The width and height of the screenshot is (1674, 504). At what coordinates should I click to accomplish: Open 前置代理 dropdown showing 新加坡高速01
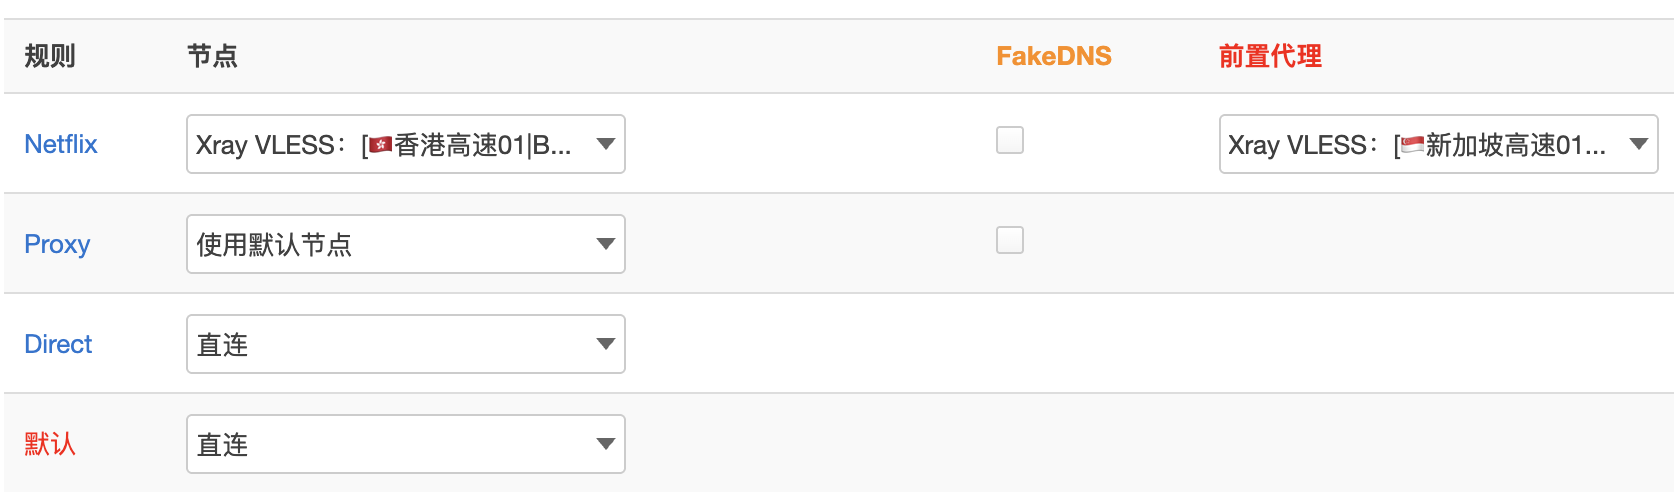coord(1438,144)
